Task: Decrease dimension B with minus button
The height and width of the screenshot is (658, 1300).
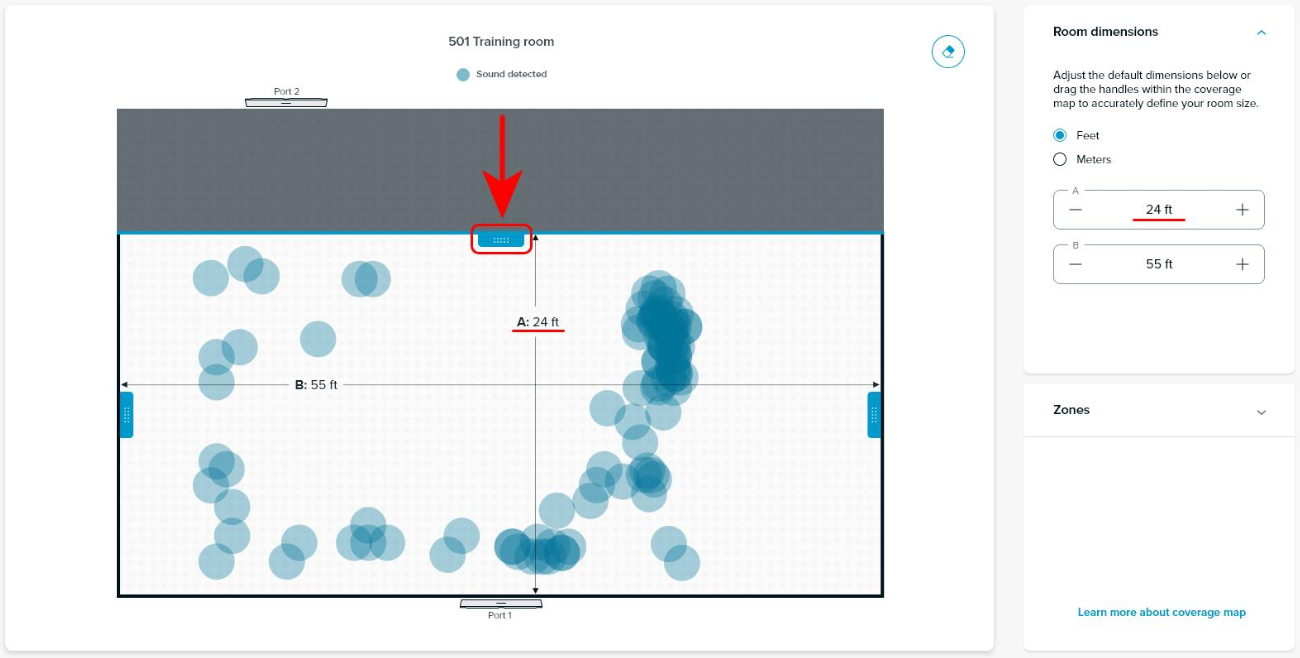Action: tap(1075, 264)
